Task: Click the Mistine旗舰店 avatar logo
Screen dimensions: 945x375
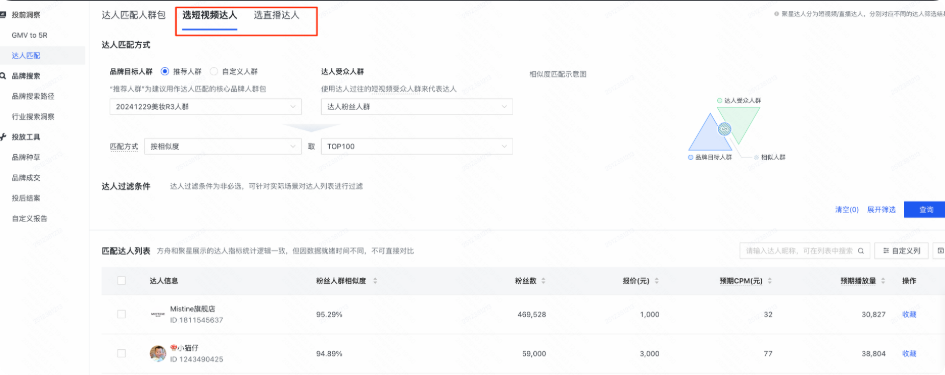Action: pos(158,314)
